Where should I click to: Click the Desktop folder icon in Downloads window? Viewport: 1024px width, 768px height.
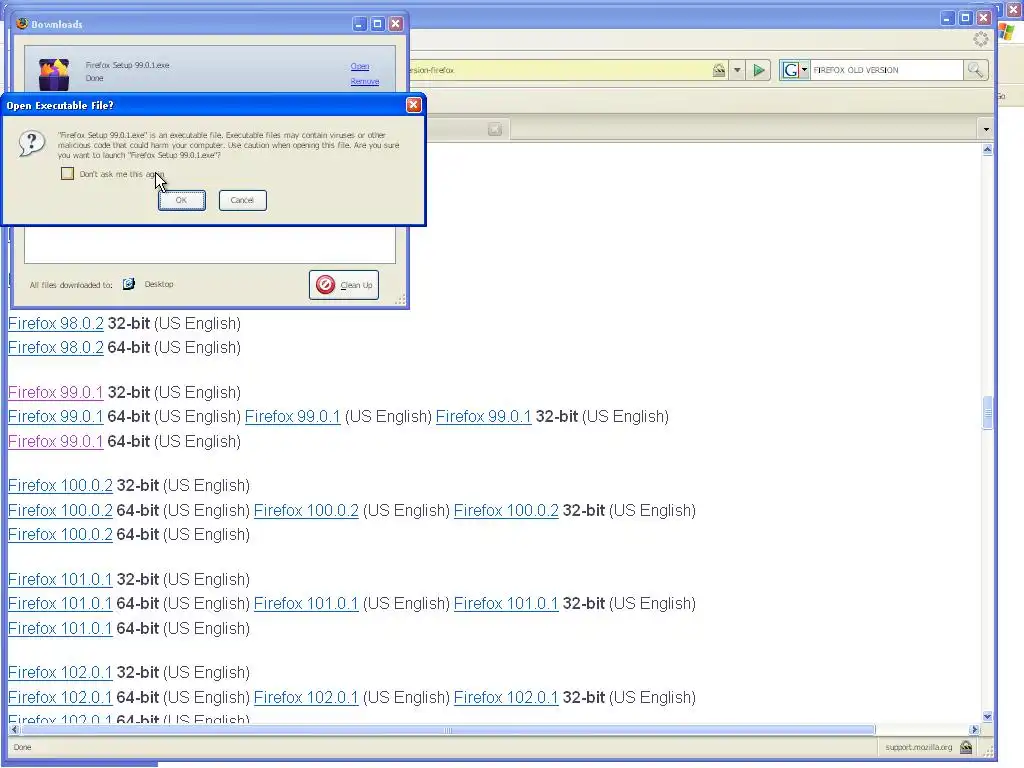tap(129, 283)
